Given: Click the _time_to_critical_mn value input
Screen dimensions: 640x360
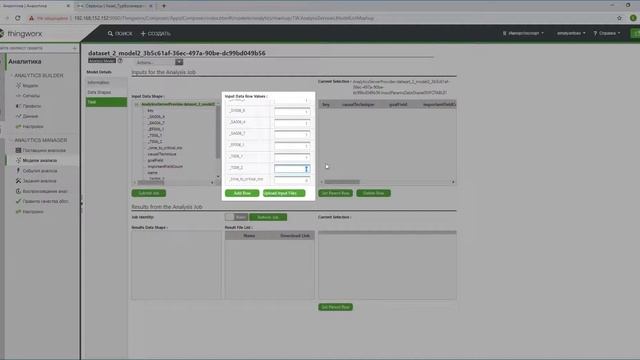Looking at the screenshot, I should 292,180.
